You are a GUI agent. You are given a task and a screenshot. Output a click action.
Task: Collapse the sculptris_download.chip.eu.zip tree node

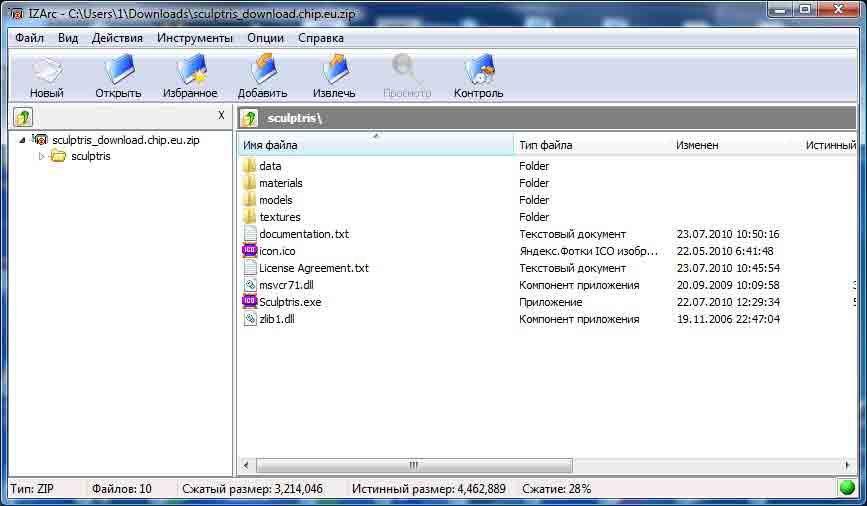(x=22, y=140)
